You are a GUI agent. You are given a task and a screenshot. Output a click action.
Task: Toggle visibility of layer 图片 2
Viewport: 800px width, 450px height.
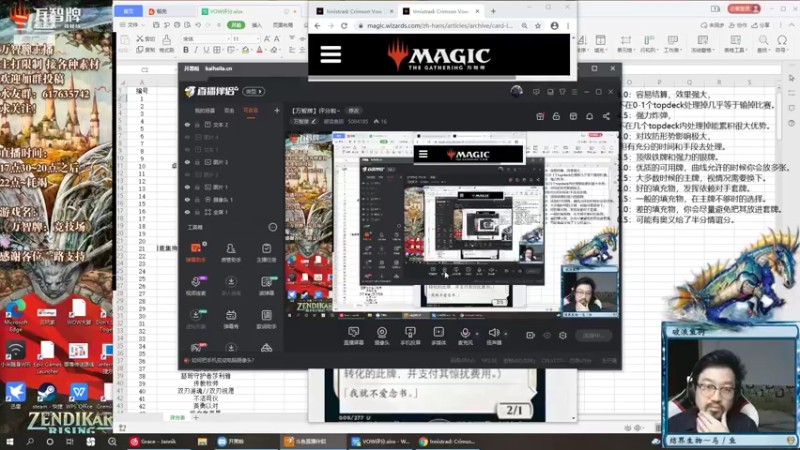[x=187, y=174]
